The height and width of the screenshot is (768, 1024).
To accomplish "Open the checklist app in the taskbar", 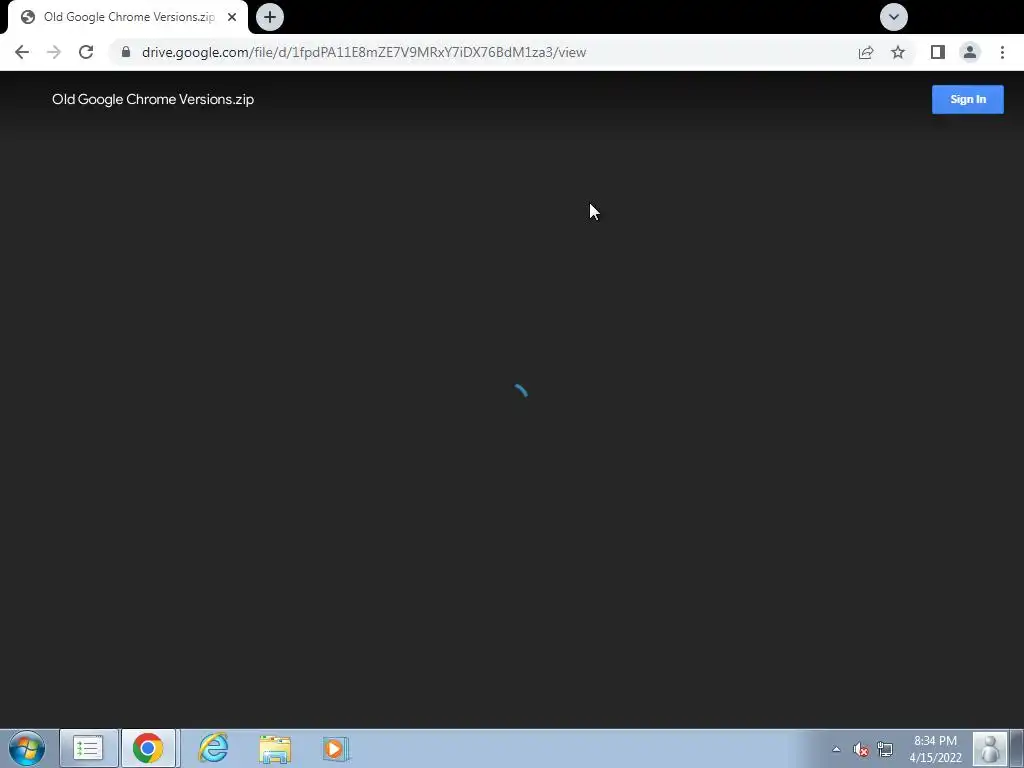I will point(89,748).
